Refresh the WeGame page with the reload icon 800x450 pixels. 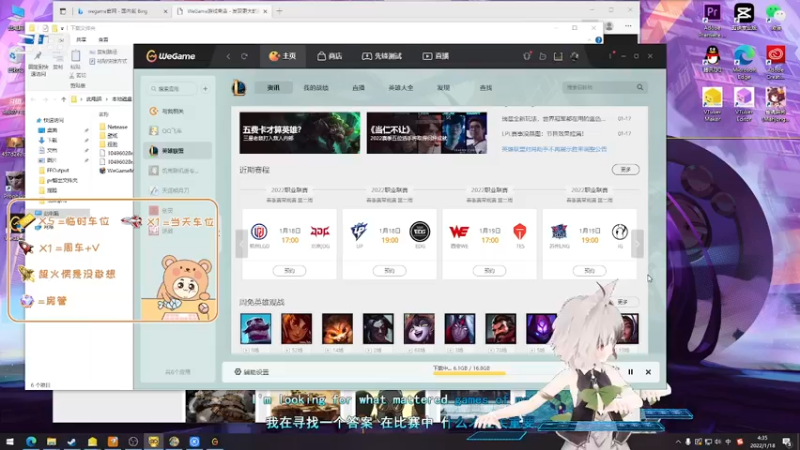tap(244, 56)
